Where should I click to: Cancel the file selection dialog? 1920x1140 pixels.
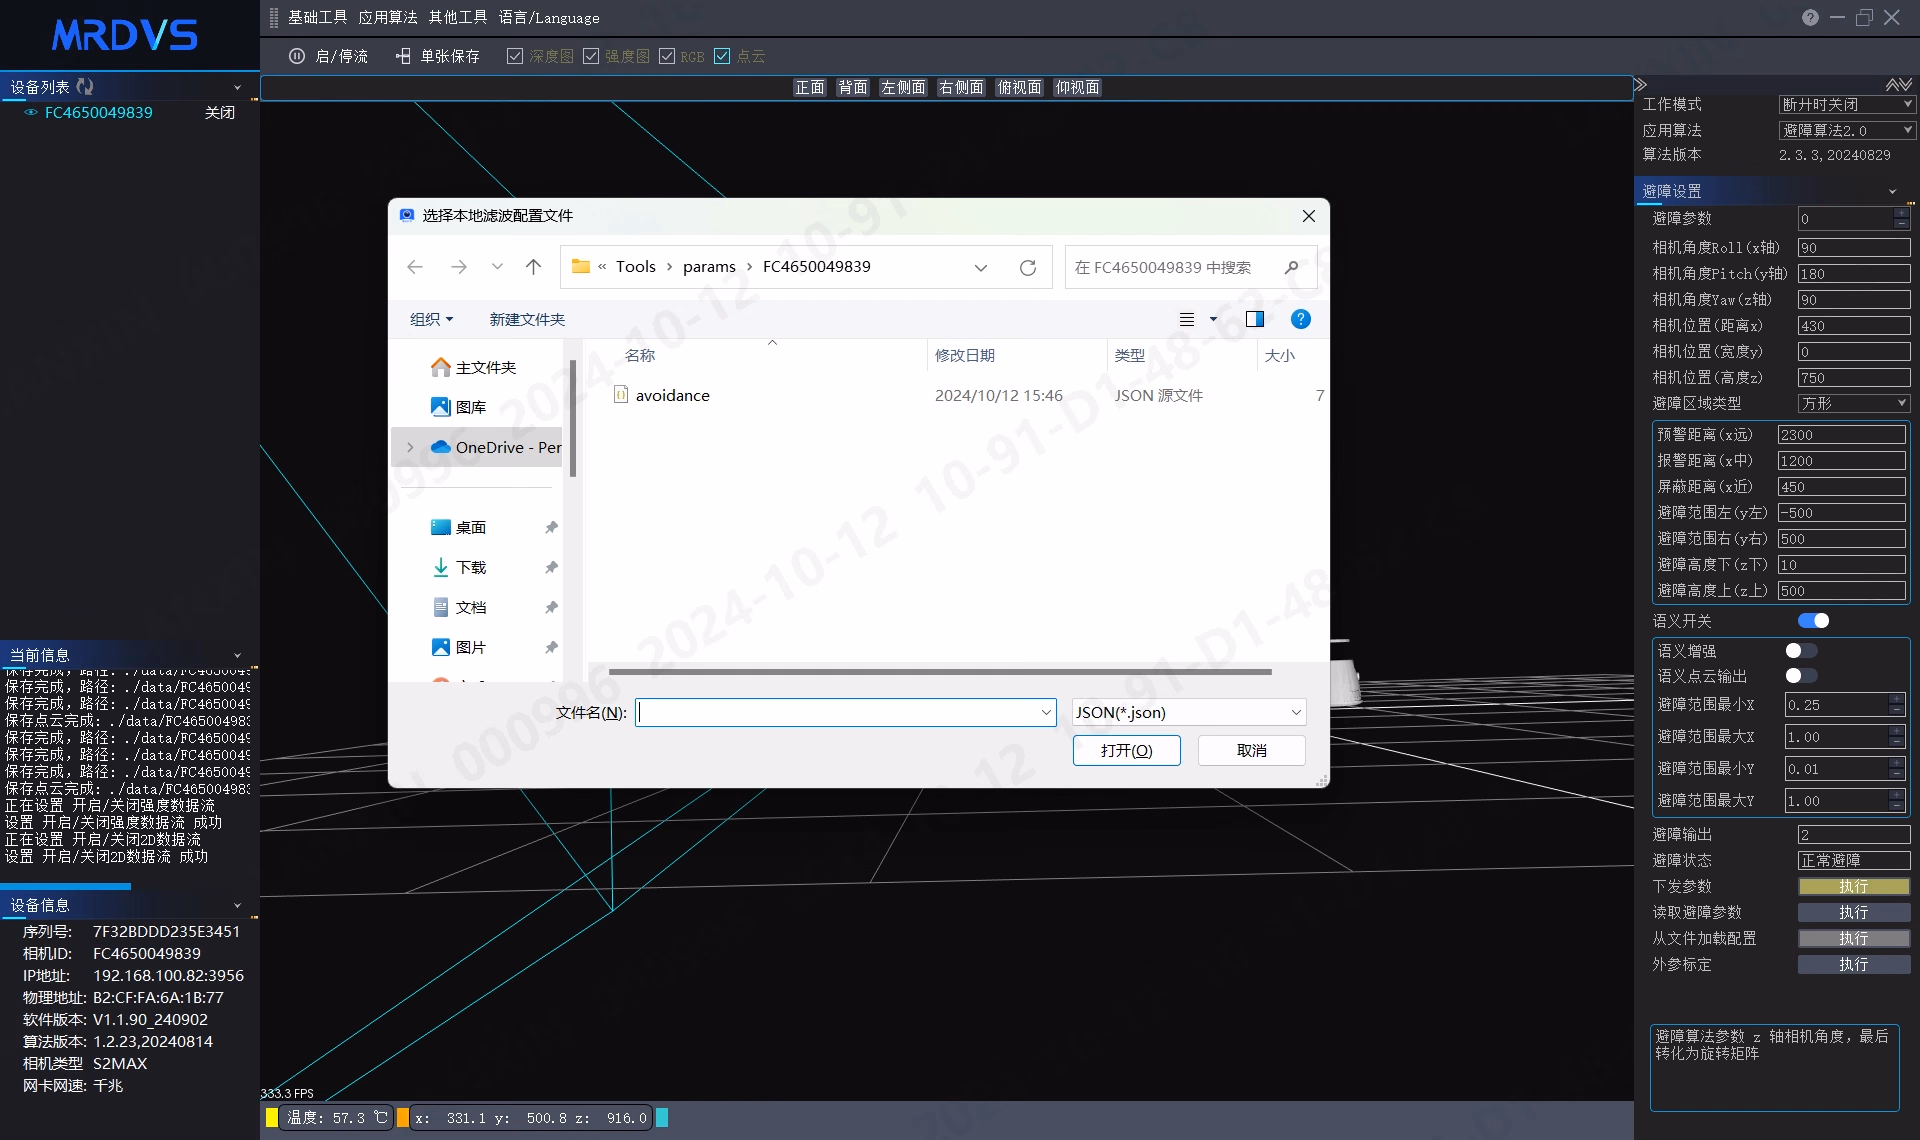coord(1251,750)
